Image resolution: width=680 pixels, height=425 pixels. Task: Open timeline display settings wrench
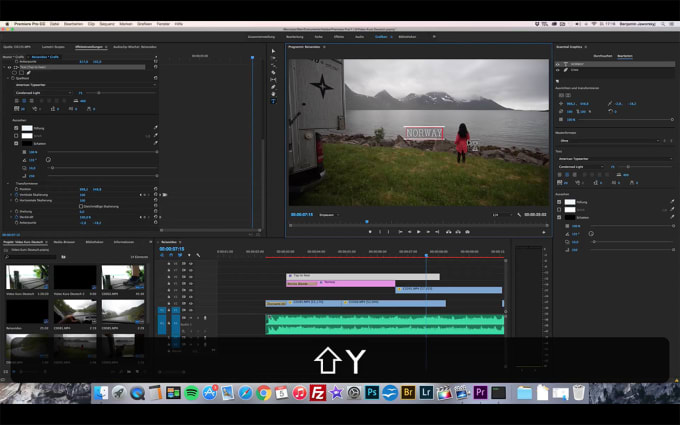pyautogui.click(x=198, y=255)
